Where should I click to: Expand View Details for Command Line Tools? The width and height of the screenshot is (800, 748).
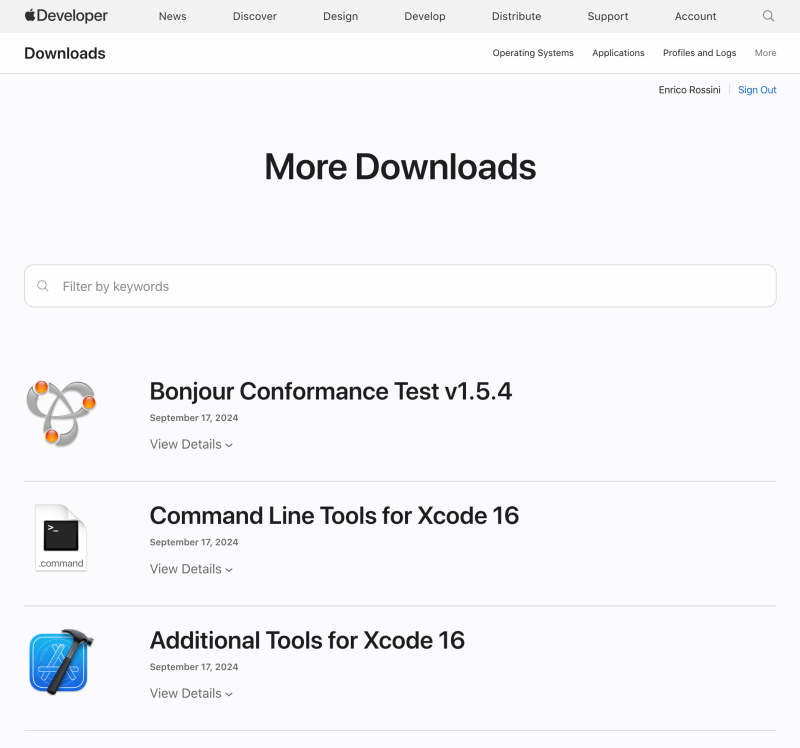(x=191, y=569)
